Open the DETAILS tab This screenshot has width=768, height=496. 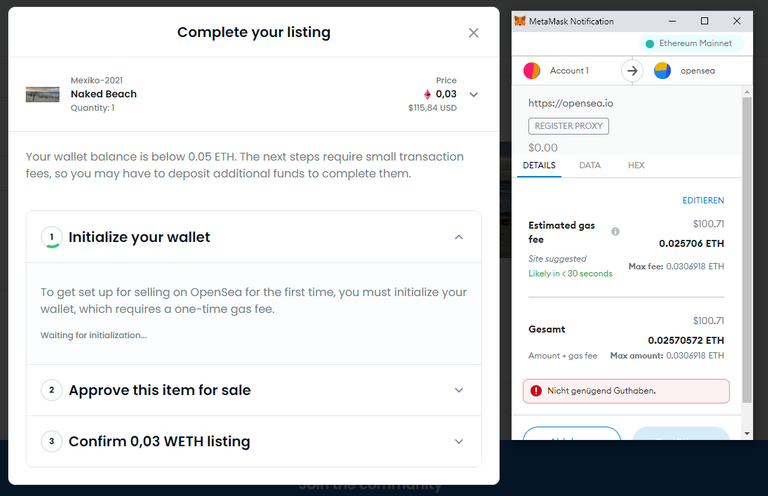(x=539, y=165)
